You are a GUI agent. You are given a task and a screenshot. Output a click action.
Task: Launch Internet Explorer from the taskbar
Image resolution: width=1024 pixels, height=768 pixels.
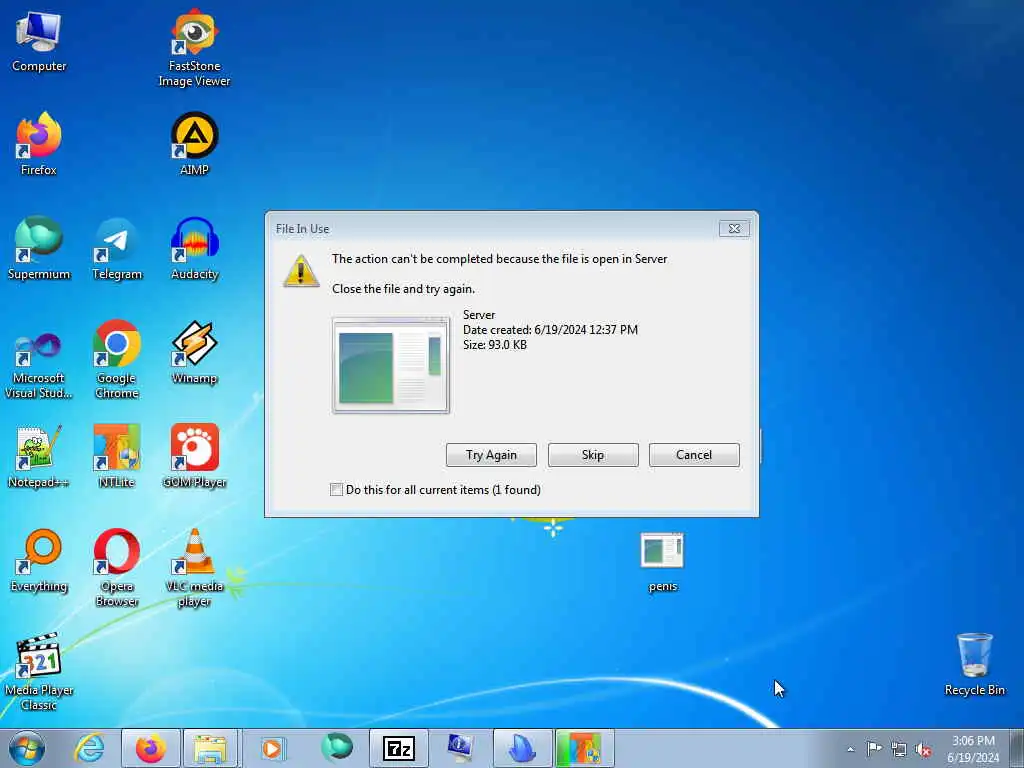89,748
